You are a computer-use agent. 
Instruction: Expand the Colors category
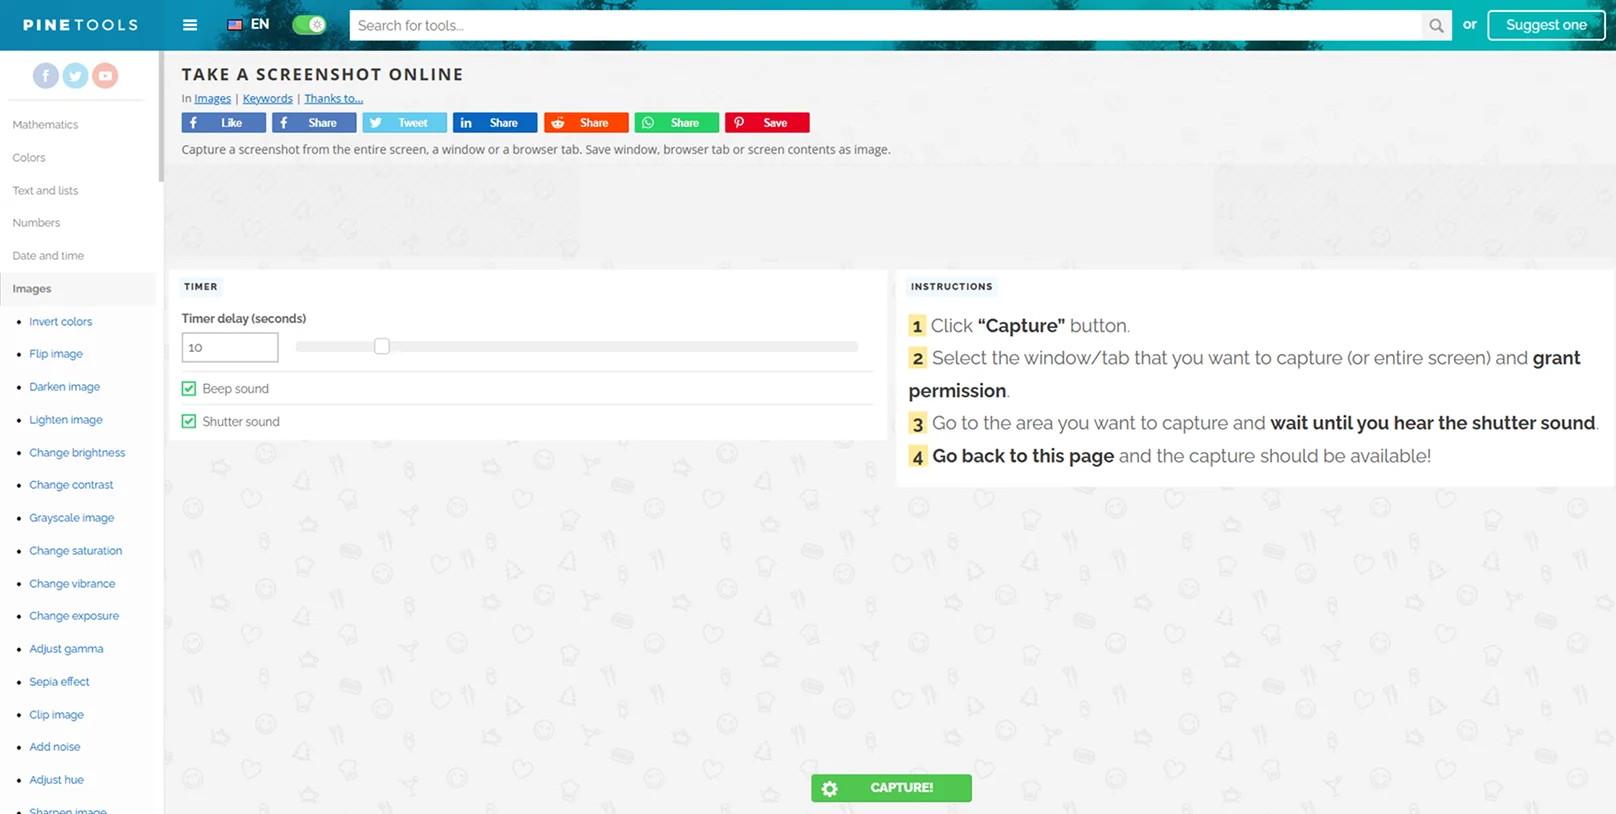tap(29, 158)
